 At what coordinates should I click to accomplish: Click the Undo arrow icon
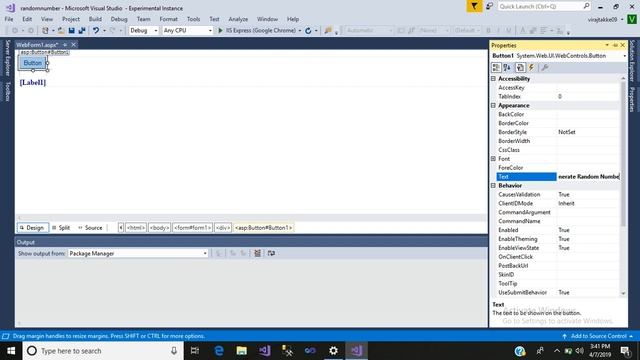(x=96, y=31)
